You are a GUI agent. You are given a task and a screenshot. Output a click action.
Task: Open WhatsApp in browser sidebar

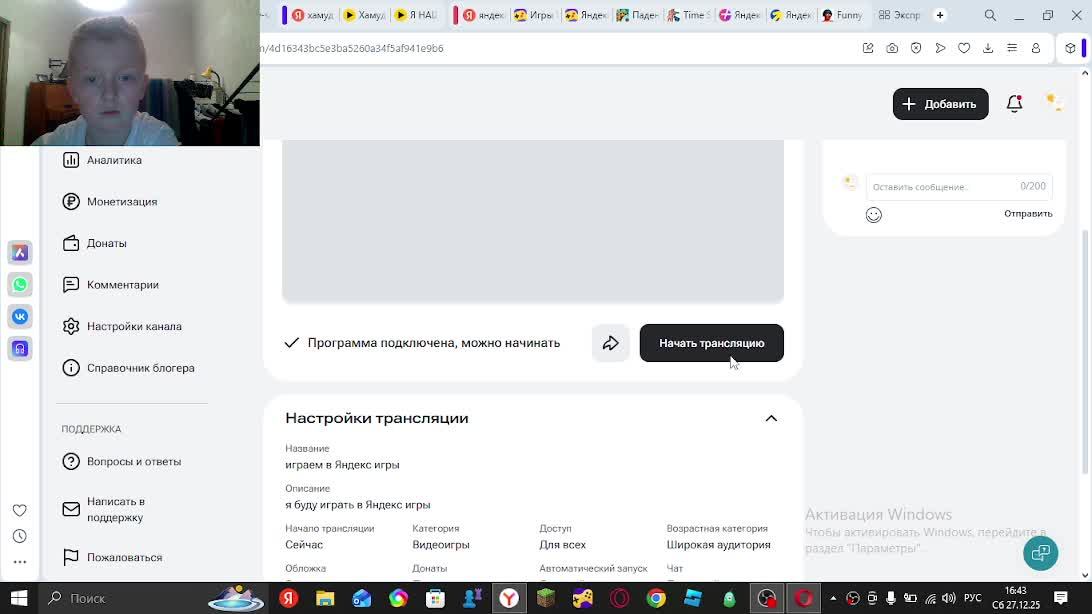point(20,285)
